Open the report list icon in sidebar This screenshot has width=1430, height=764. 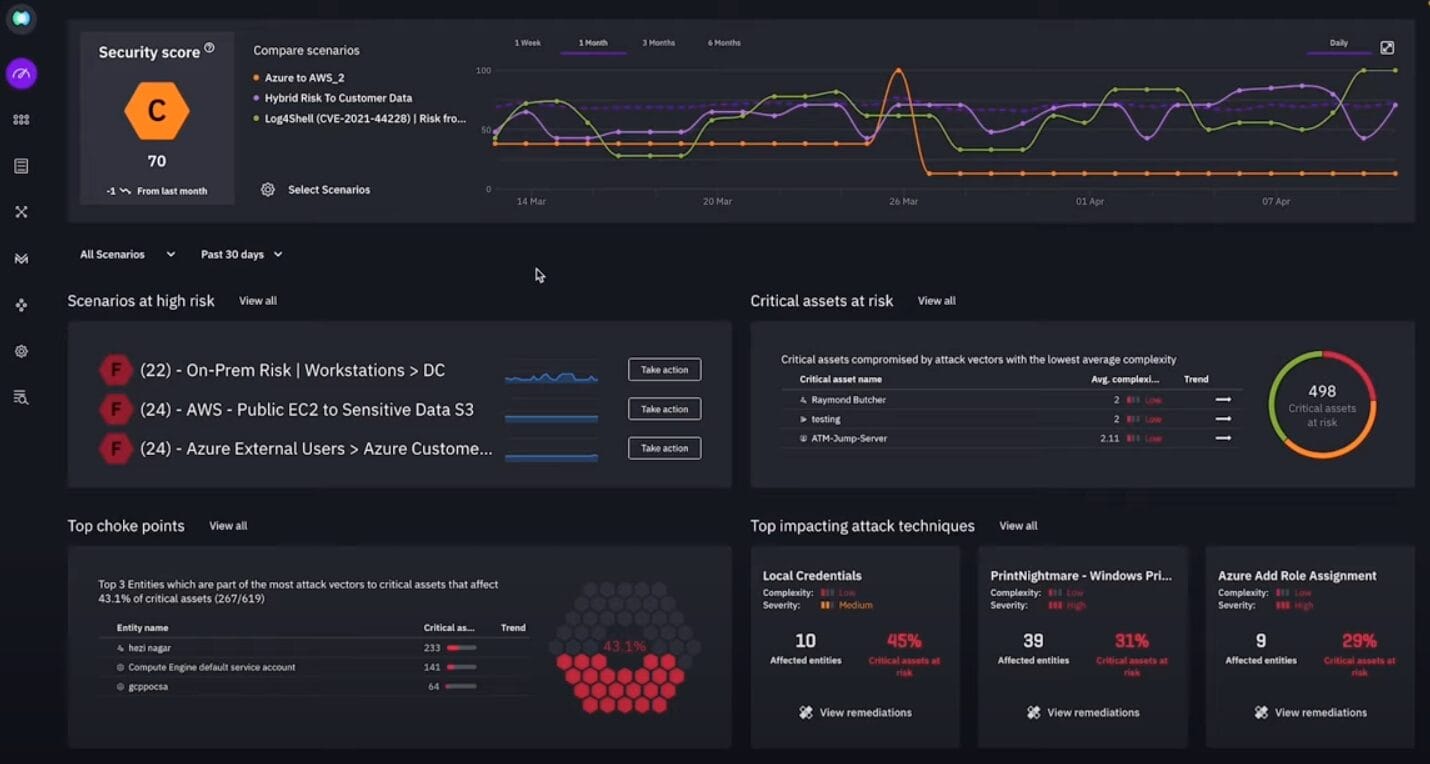pyautogui.click(x=21, y=166)
